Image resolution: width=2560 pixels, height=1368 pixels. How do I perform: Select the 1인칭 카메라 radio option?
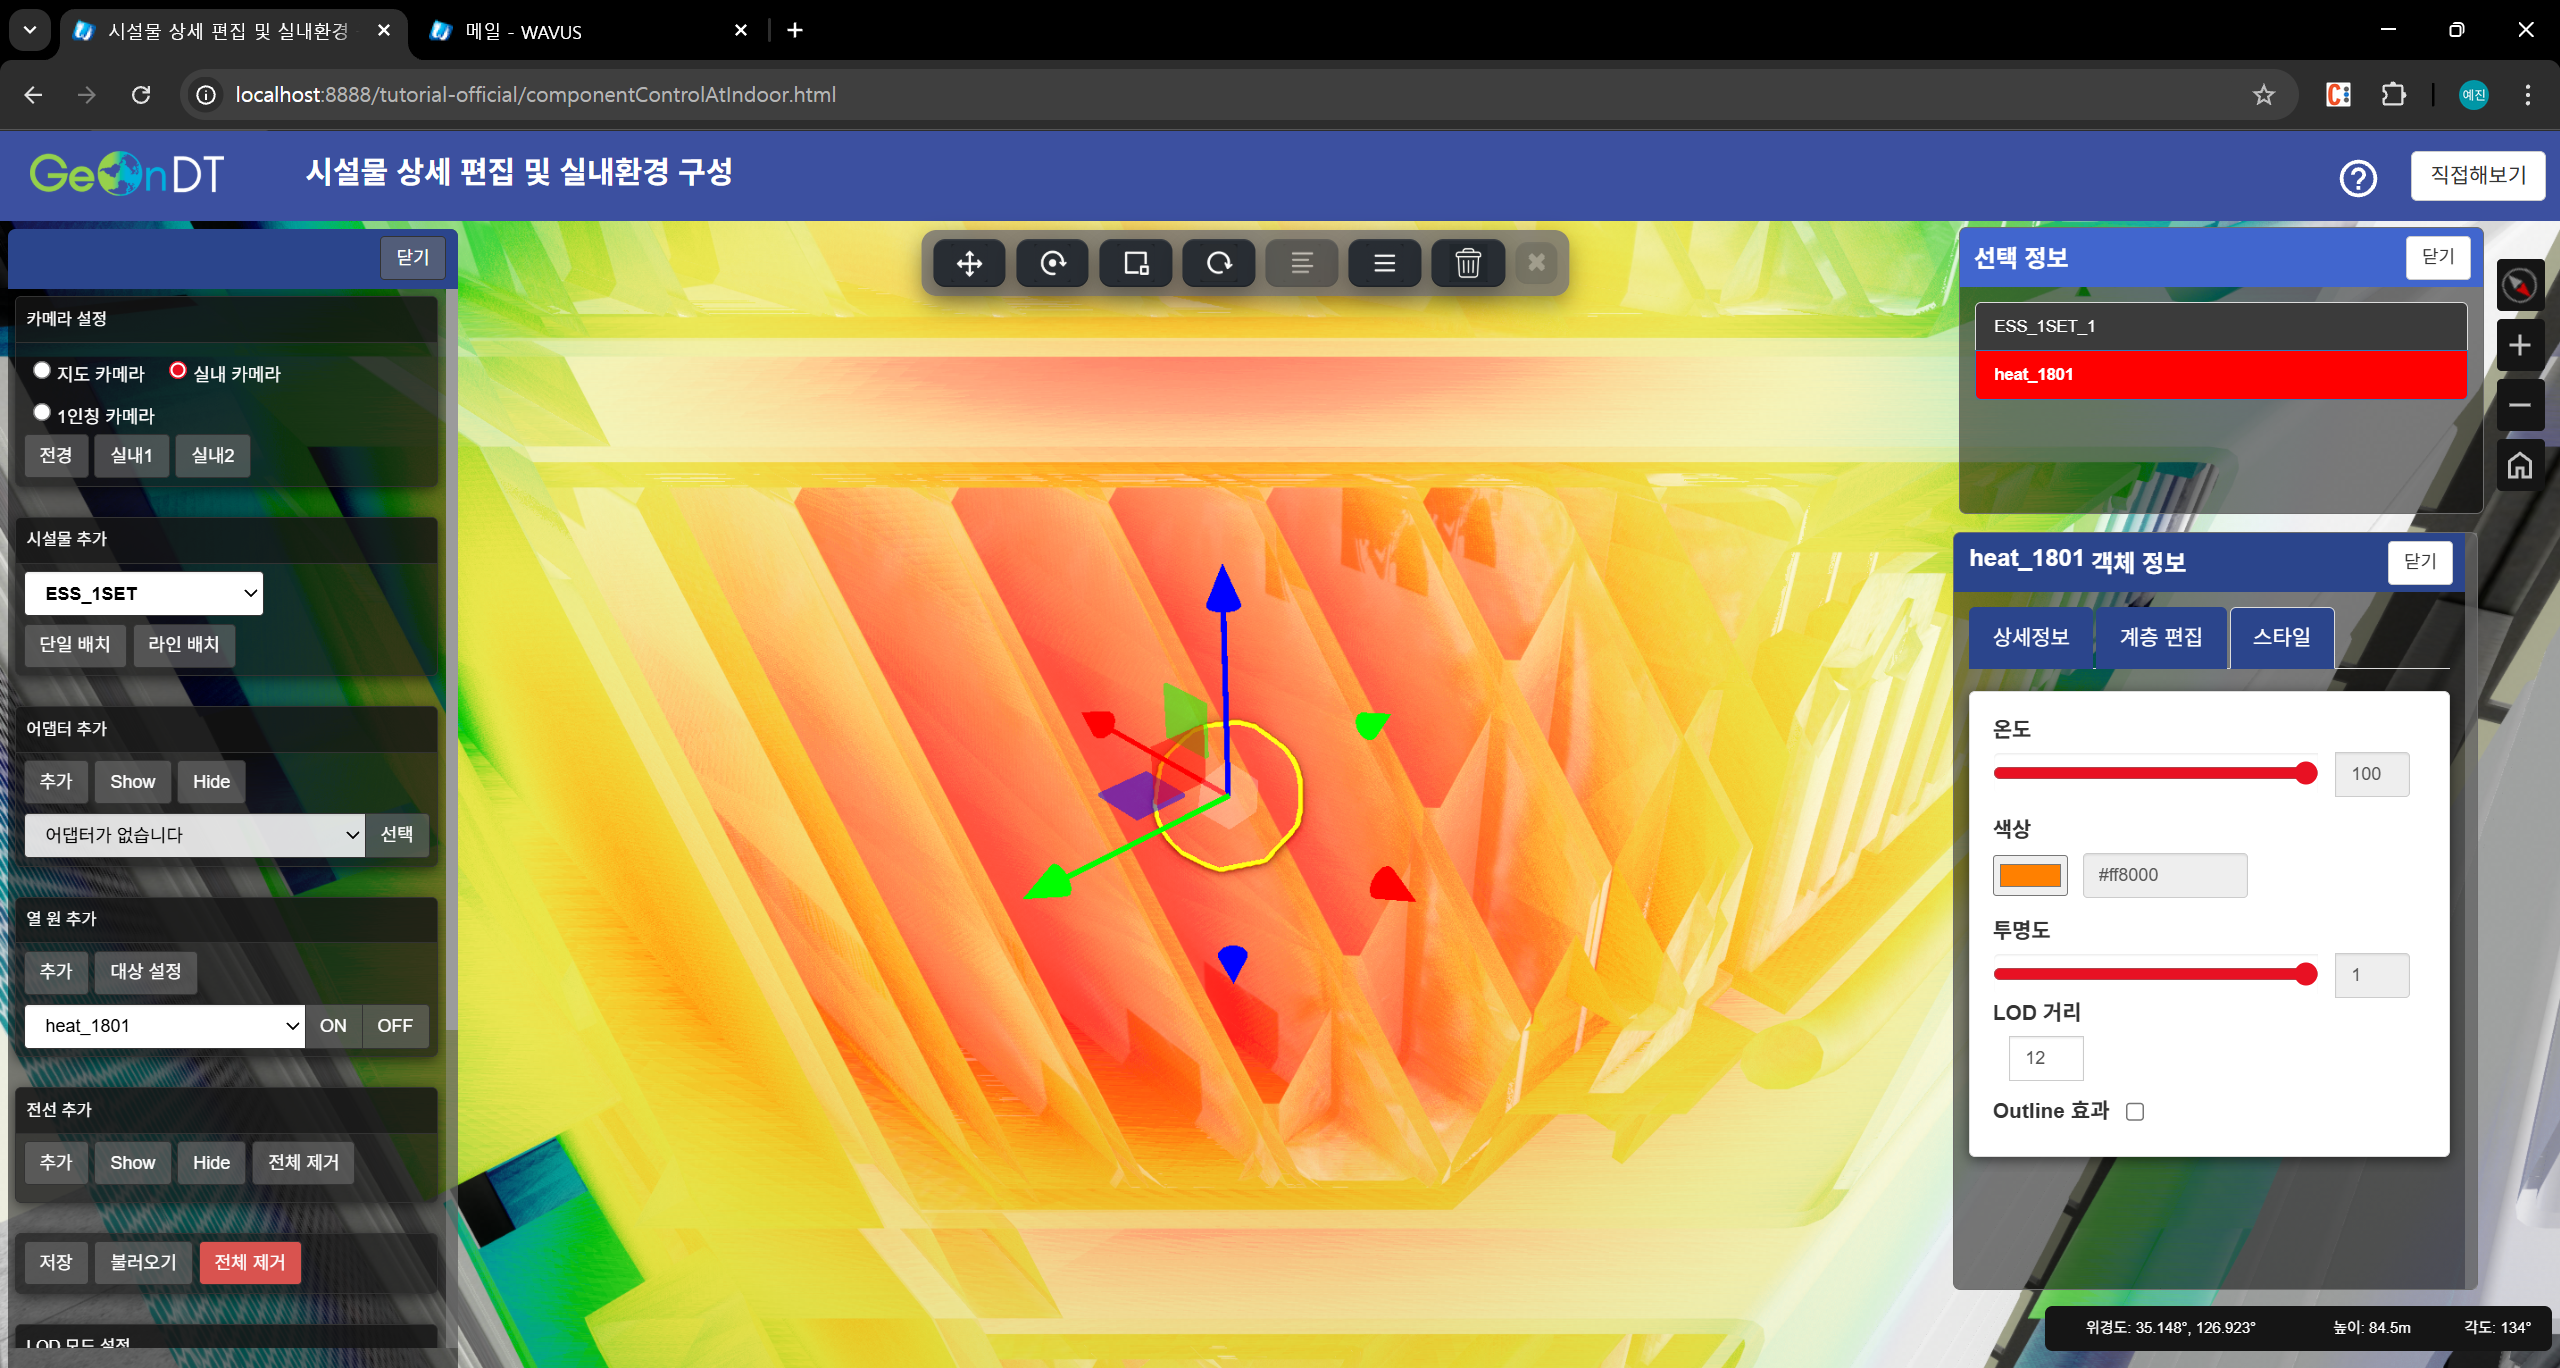pyautogui.click(x=42, y=413)
